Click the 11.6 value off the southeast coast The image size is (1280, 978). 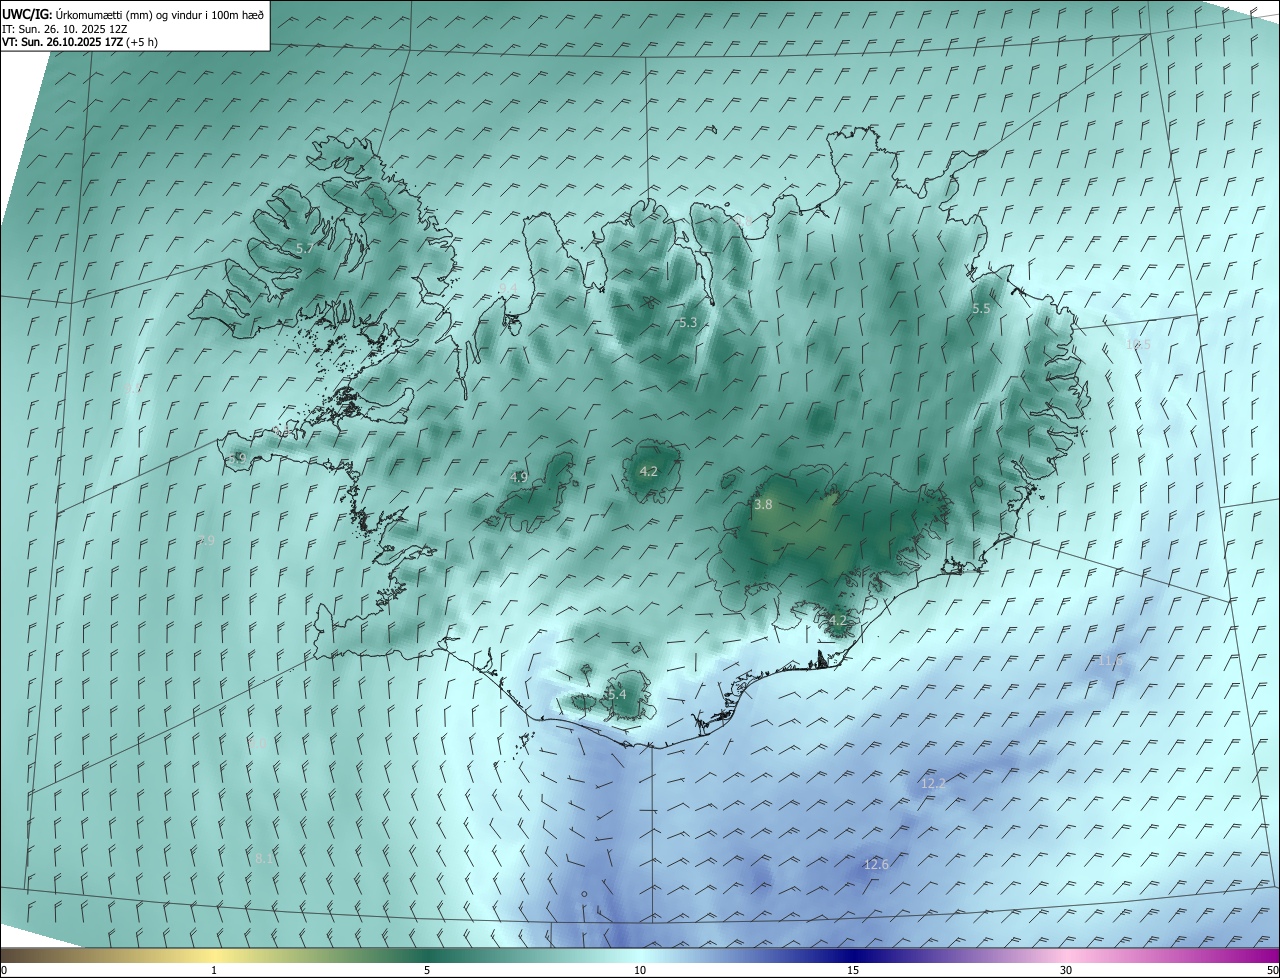click(x=1110, y=661)
